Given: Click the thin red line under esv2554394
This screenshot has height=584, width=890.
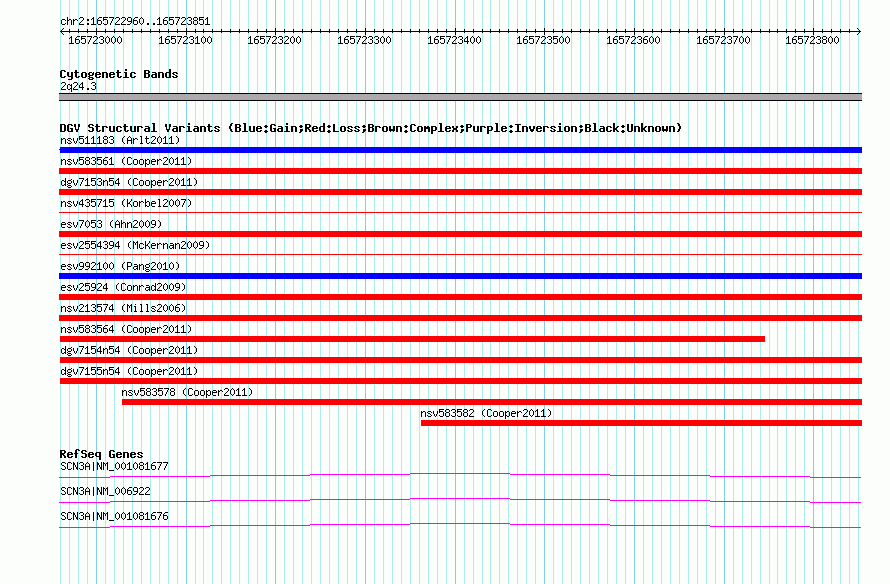Looking at the screenshot, I should [x=460, y=255].
